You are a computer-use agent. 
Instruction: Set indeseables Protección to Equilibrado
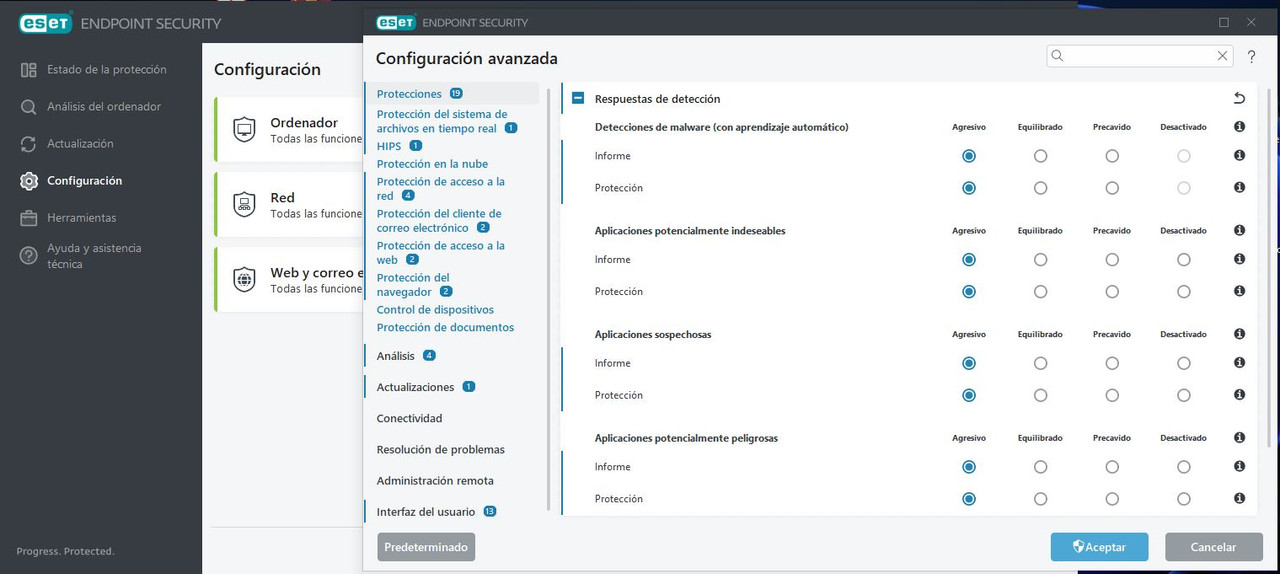[1040, 292]
